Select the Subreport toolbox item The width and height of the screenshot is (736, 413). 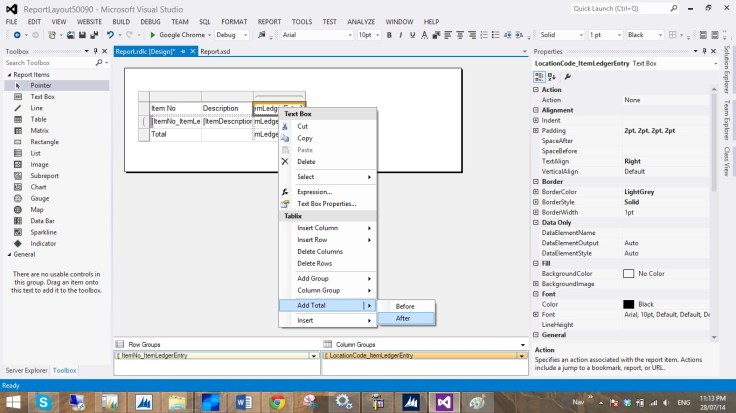point(43,175)
